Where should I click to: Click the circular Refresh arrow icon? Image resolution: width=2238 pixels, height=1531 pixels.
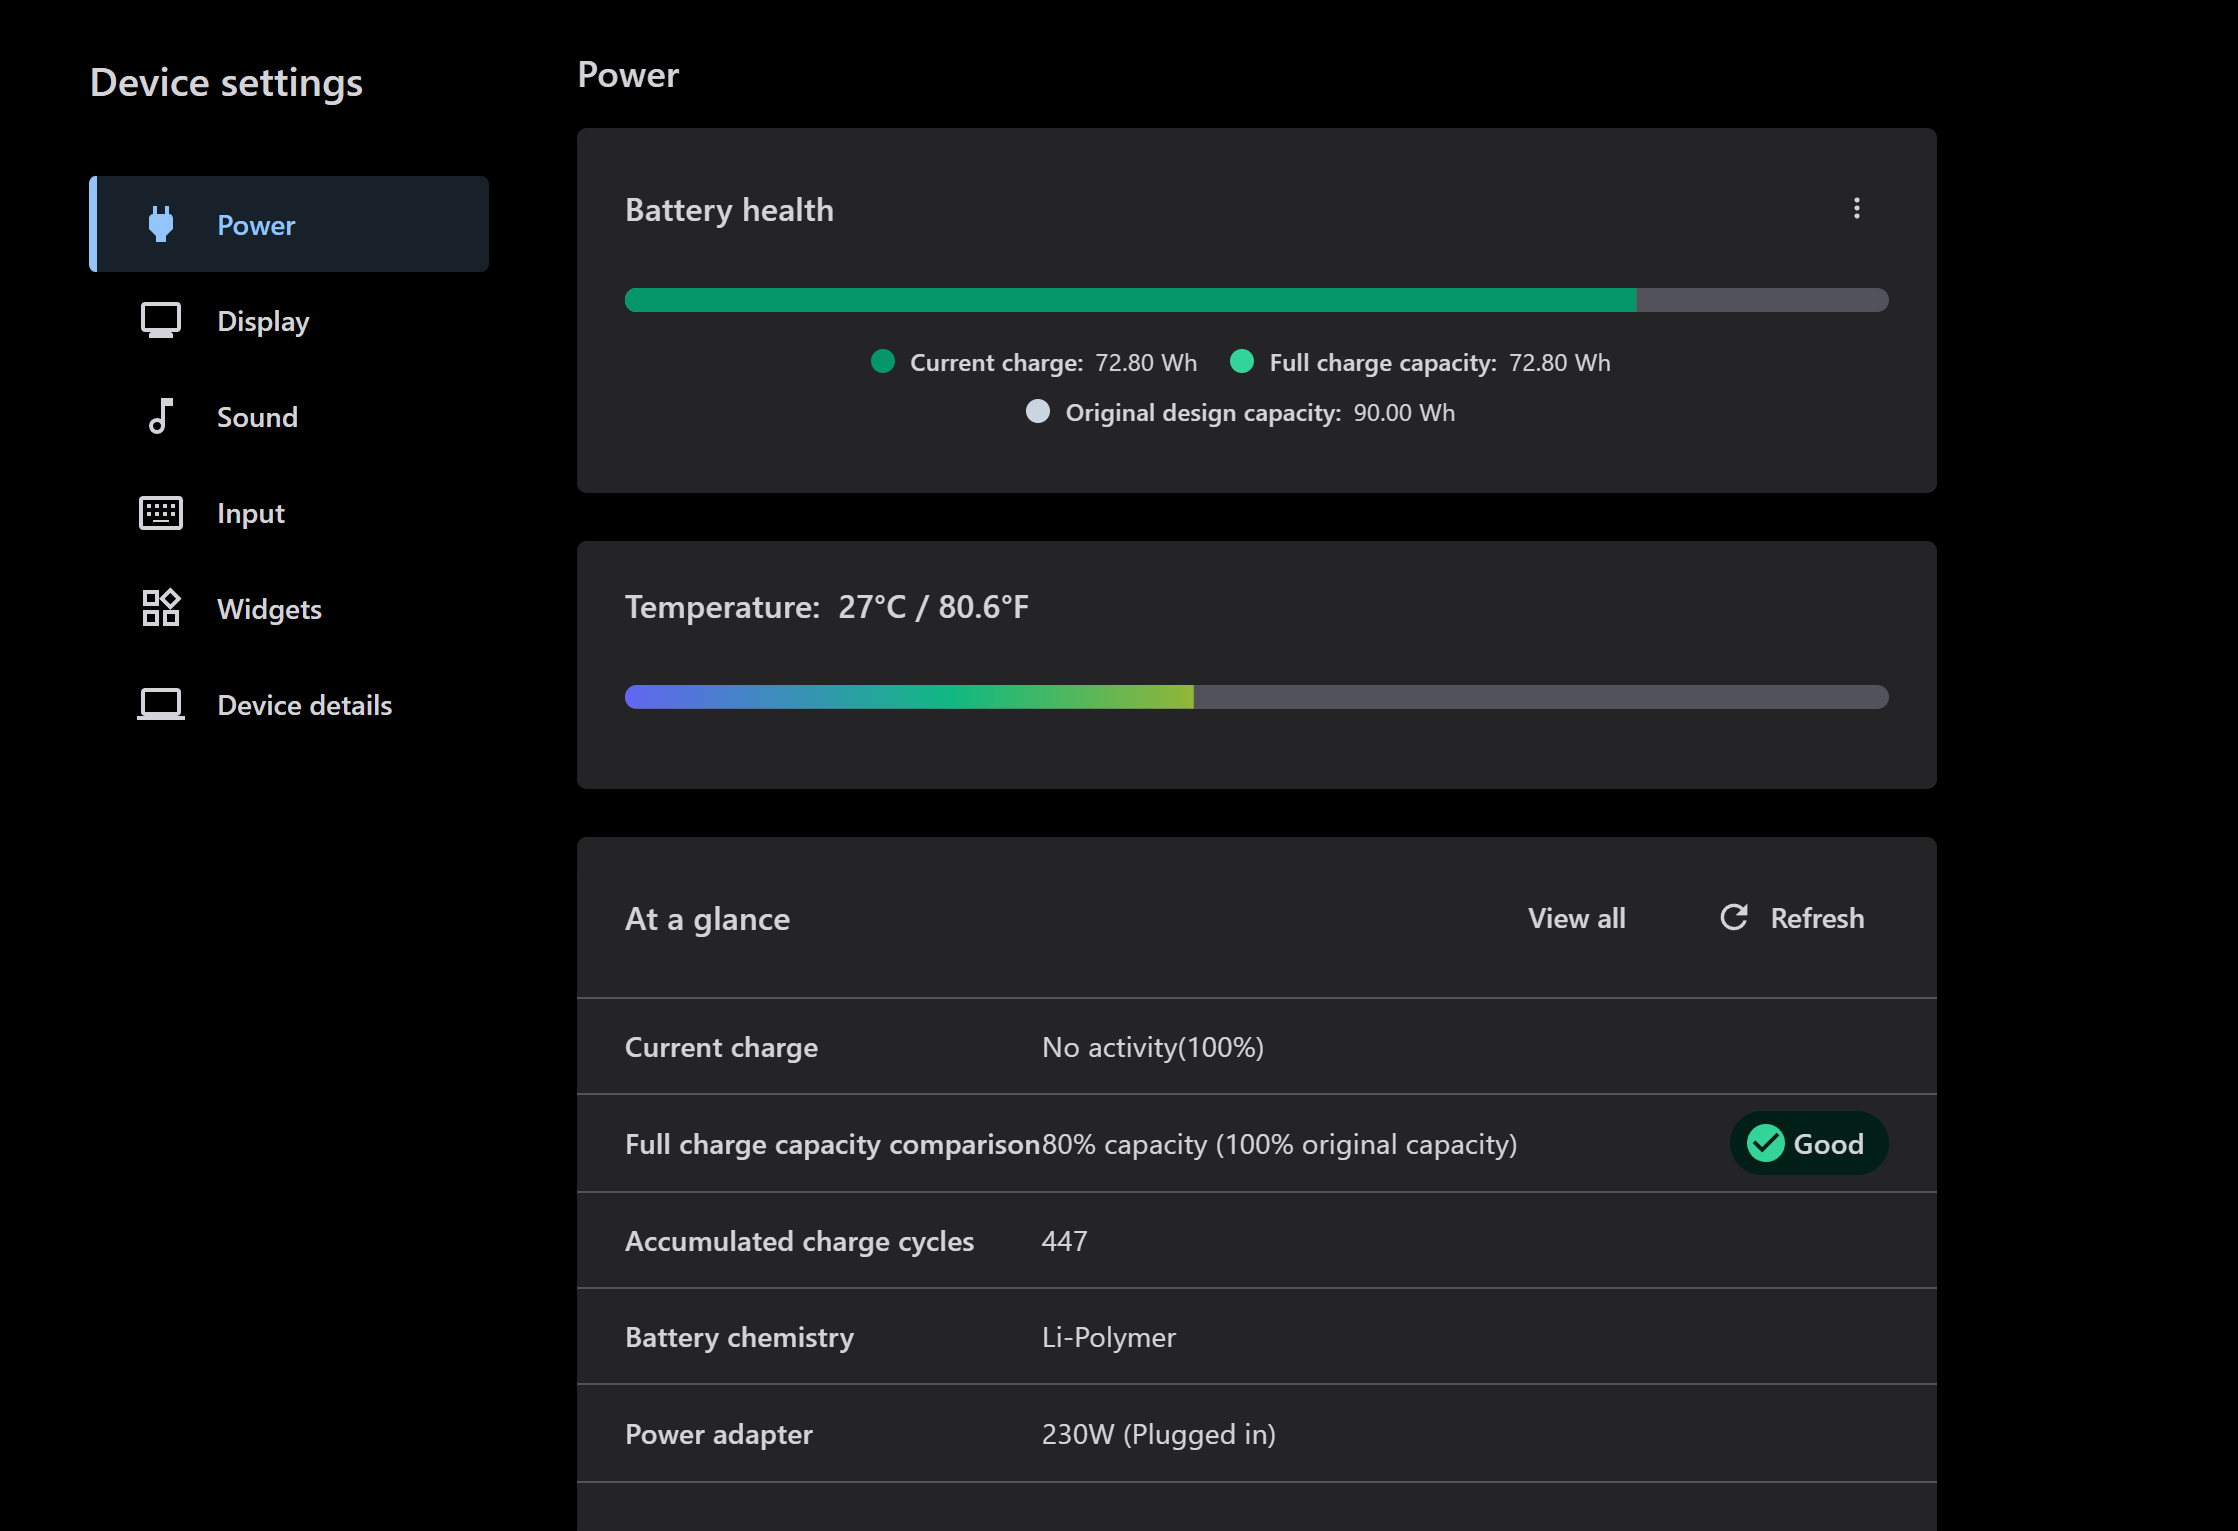1734,917
